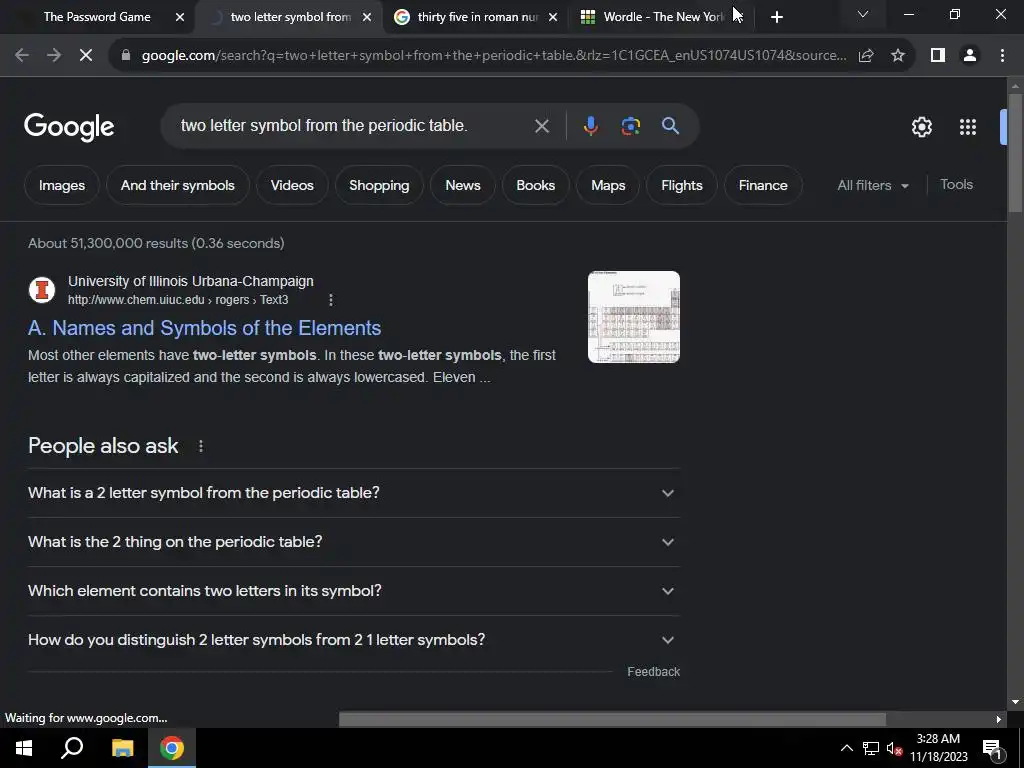View site security lock info
Image resolution: width=1024 pixels, height=768 pixels.
126,56
